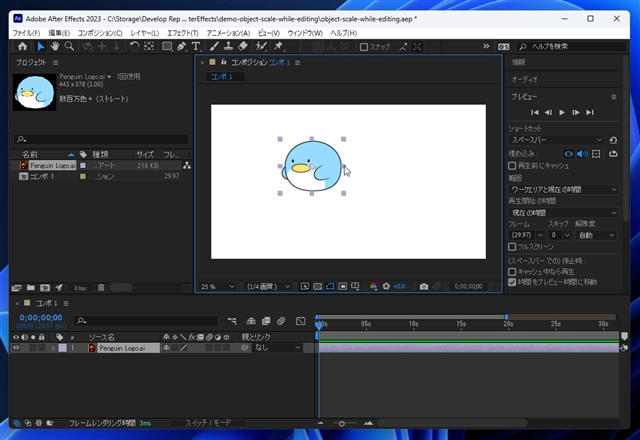
Task: Click the Home icon in toolbar
Action: tap(20, 46)
